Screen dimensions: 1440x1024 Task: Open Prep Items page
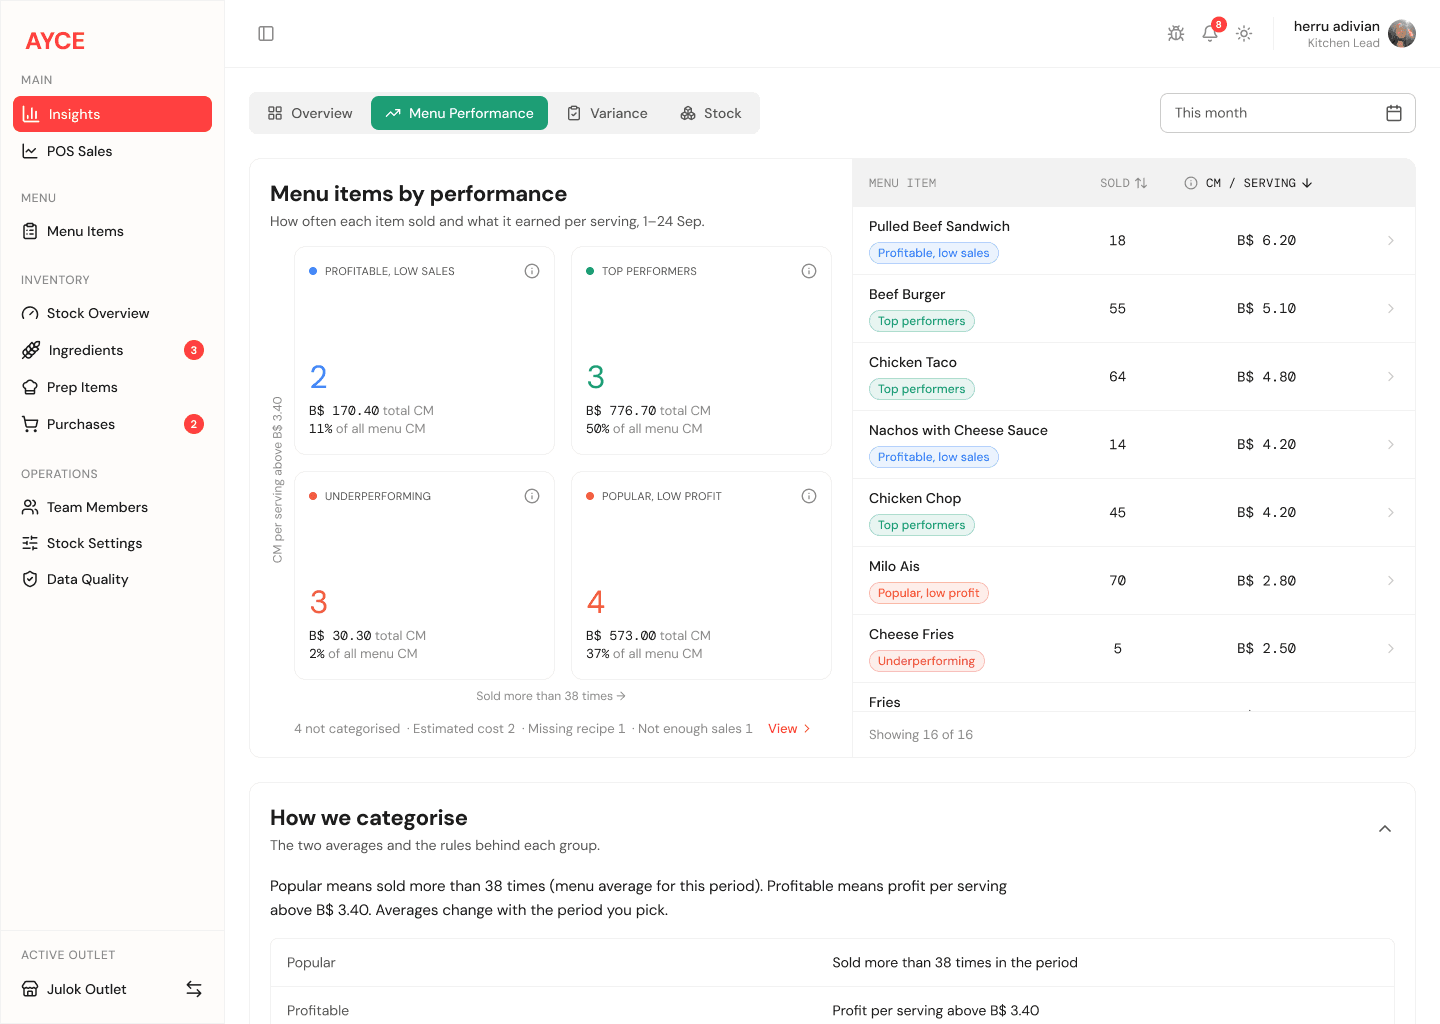(112, 387)
